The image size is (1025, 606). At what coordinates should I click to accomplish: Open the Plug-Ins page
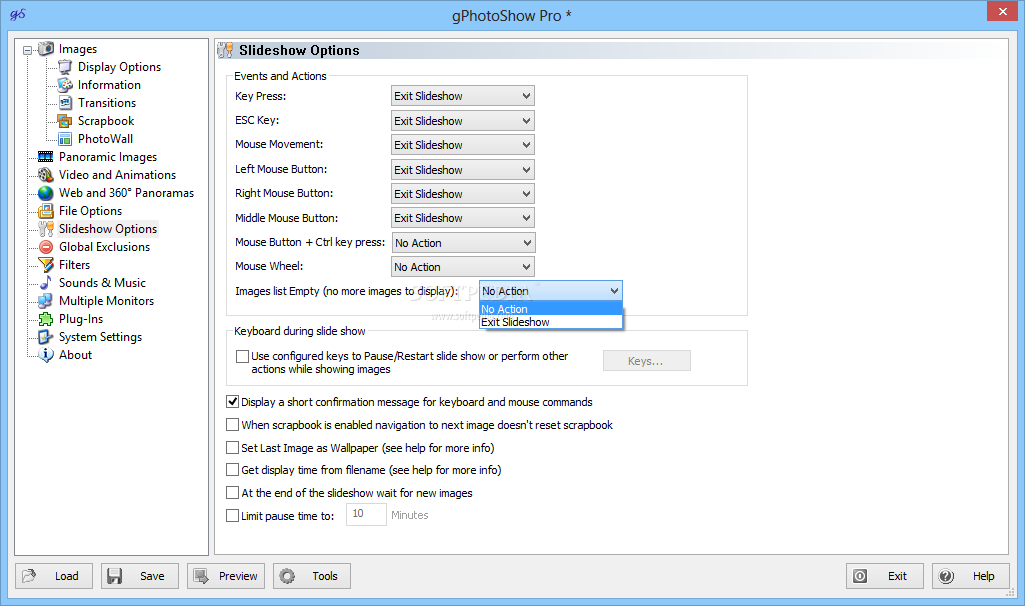[x=81, y=319]
